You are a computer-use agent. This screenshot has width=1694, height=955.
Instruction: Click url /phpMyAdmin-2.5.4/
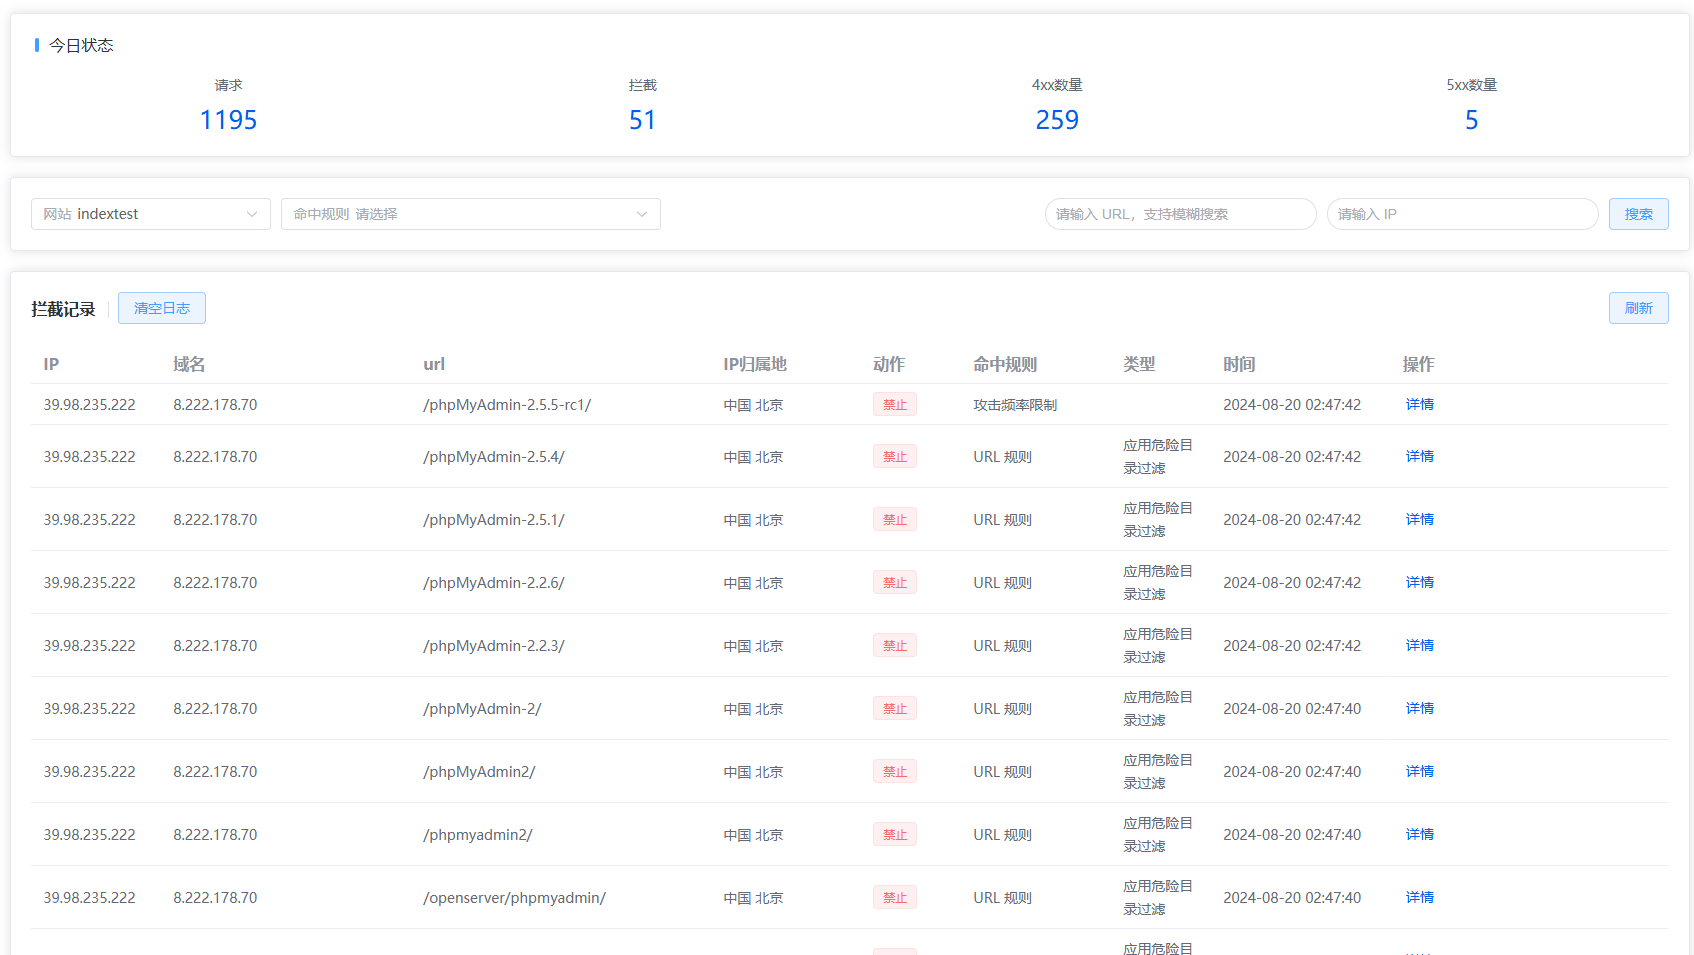point(494,456)
